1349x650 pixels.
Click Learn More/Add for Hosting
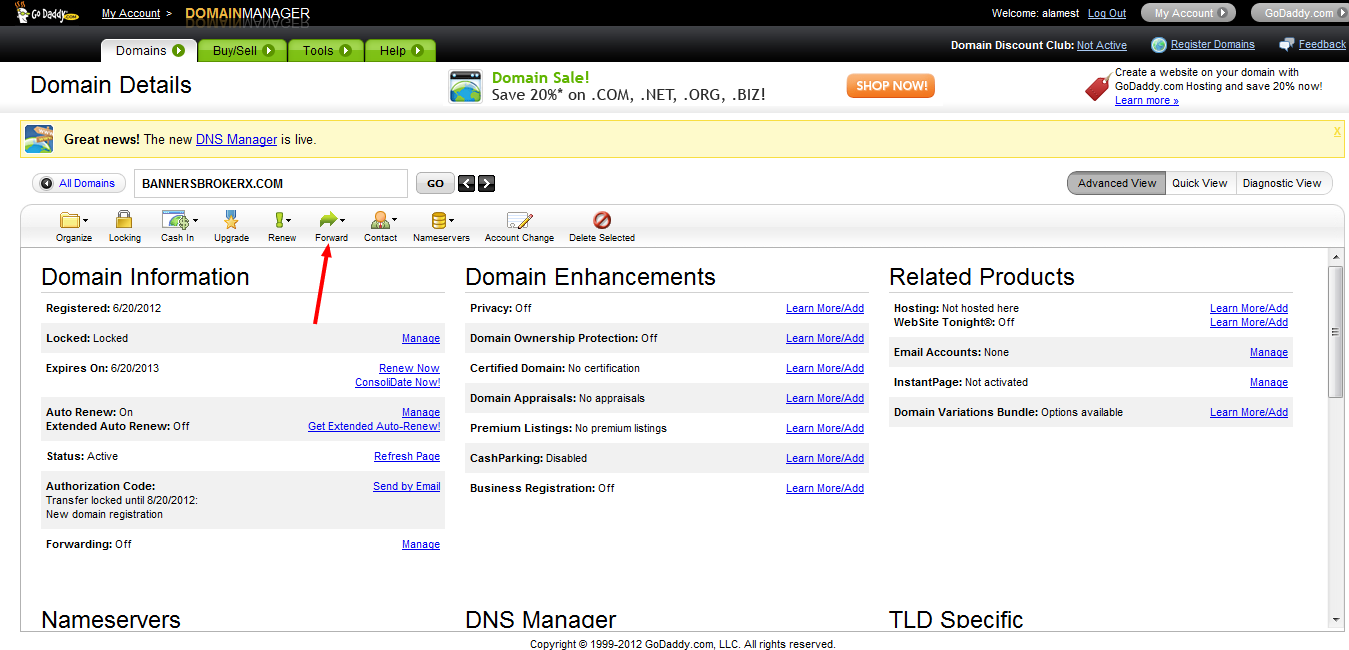pos(1249,308)
